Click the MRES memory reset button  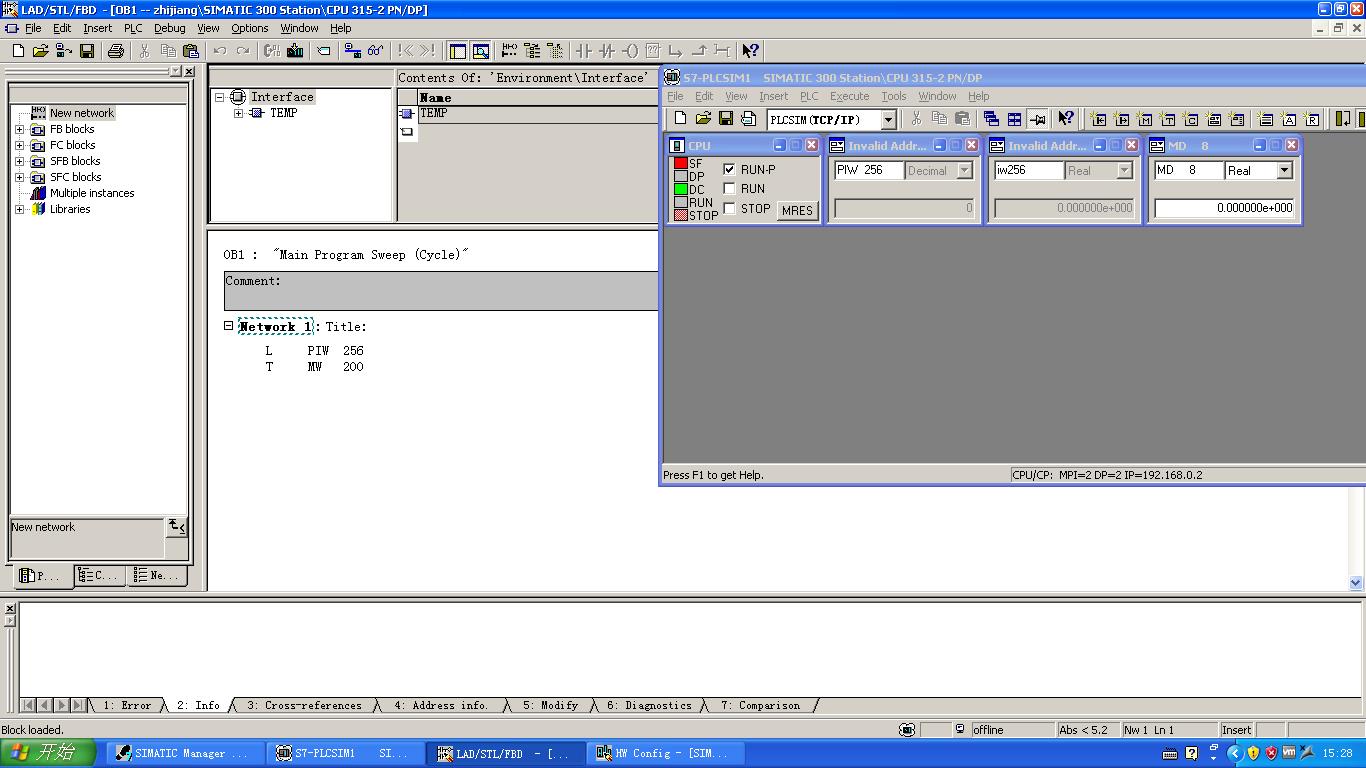(x=797, y=210)
